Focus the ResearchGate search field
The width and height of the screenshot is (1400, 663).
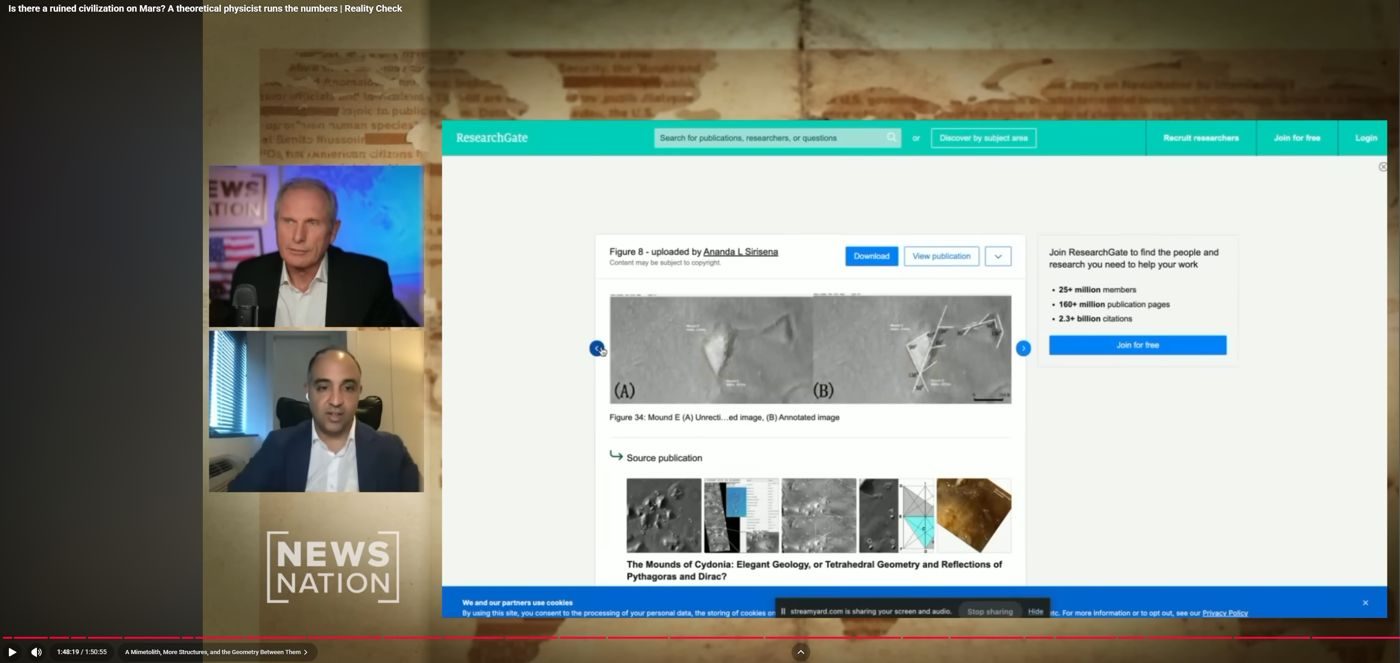pyautogui.click(x=777, y=138)
